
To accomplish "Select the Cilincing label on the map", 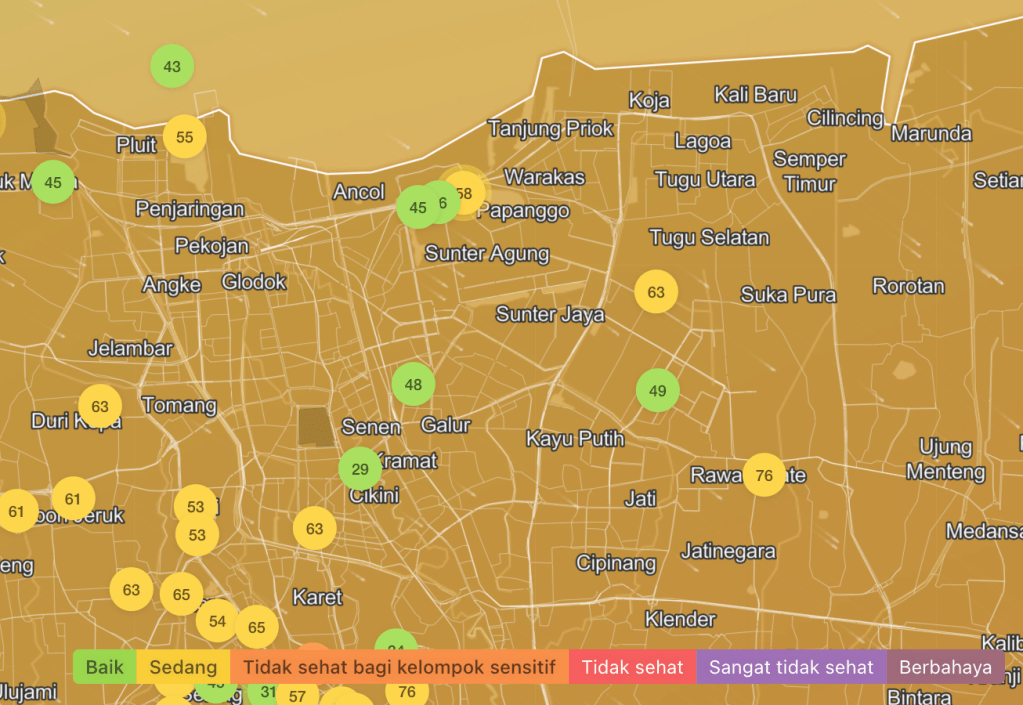I will click(x=845, y=118).
